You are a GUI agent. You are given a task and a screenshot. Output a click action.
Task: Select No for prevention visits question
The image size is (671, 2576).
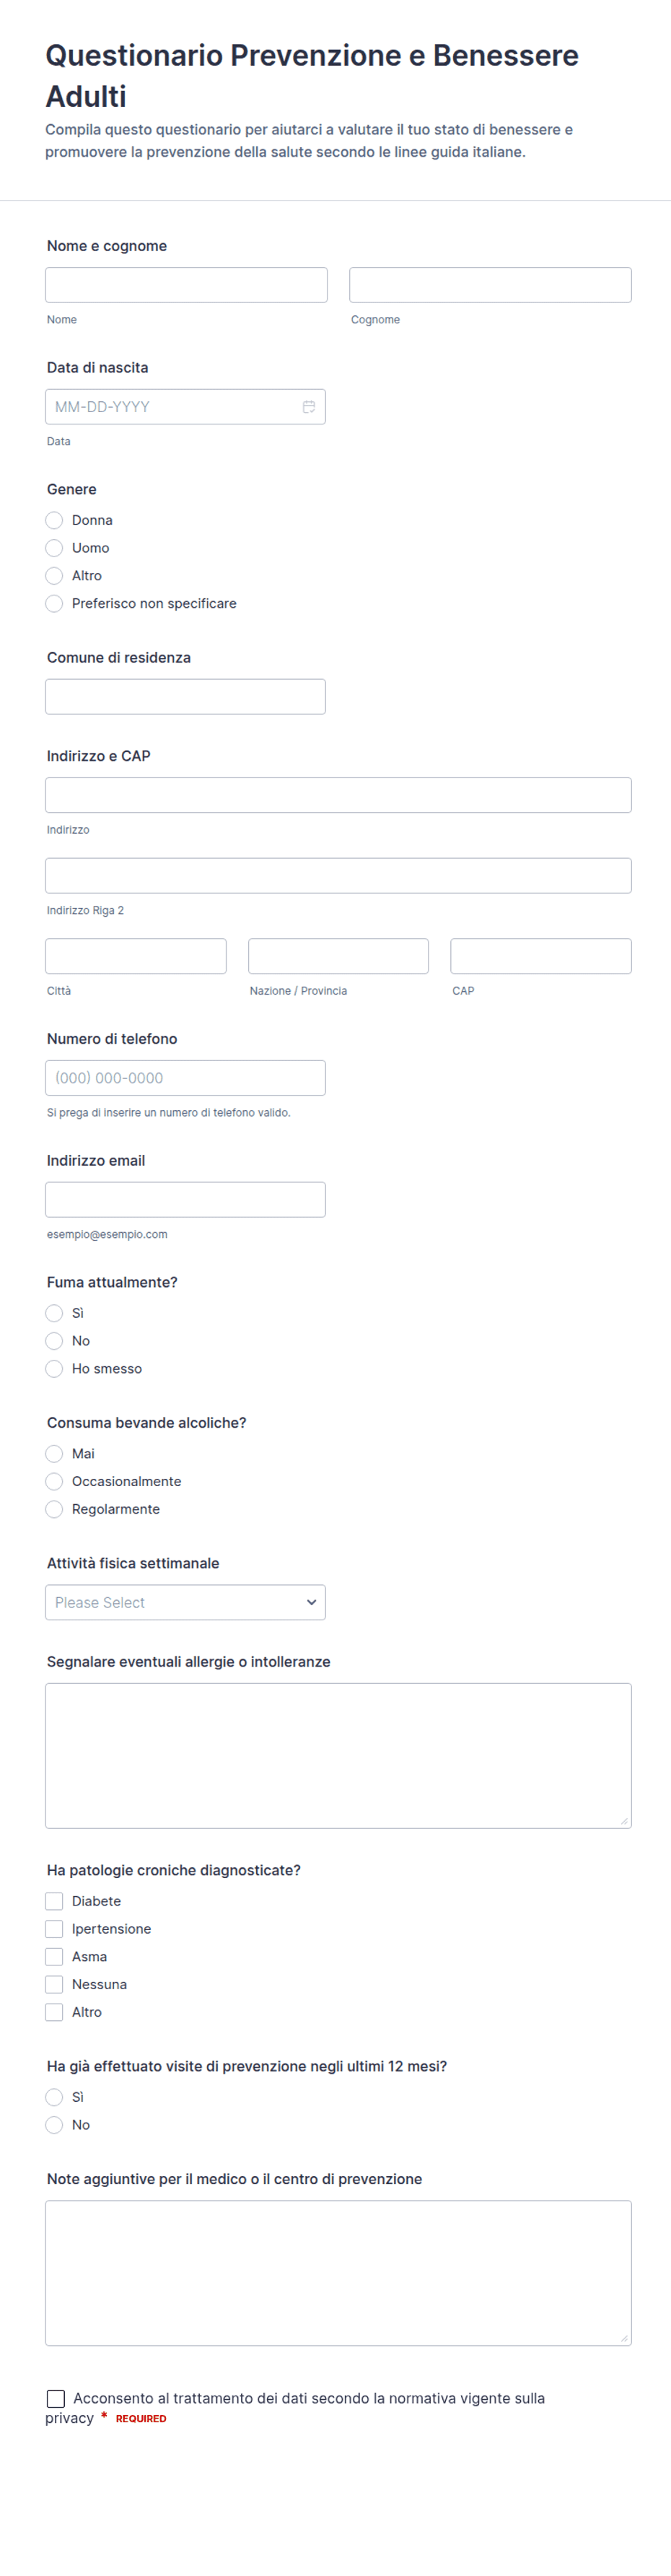tap(54, 2124)
